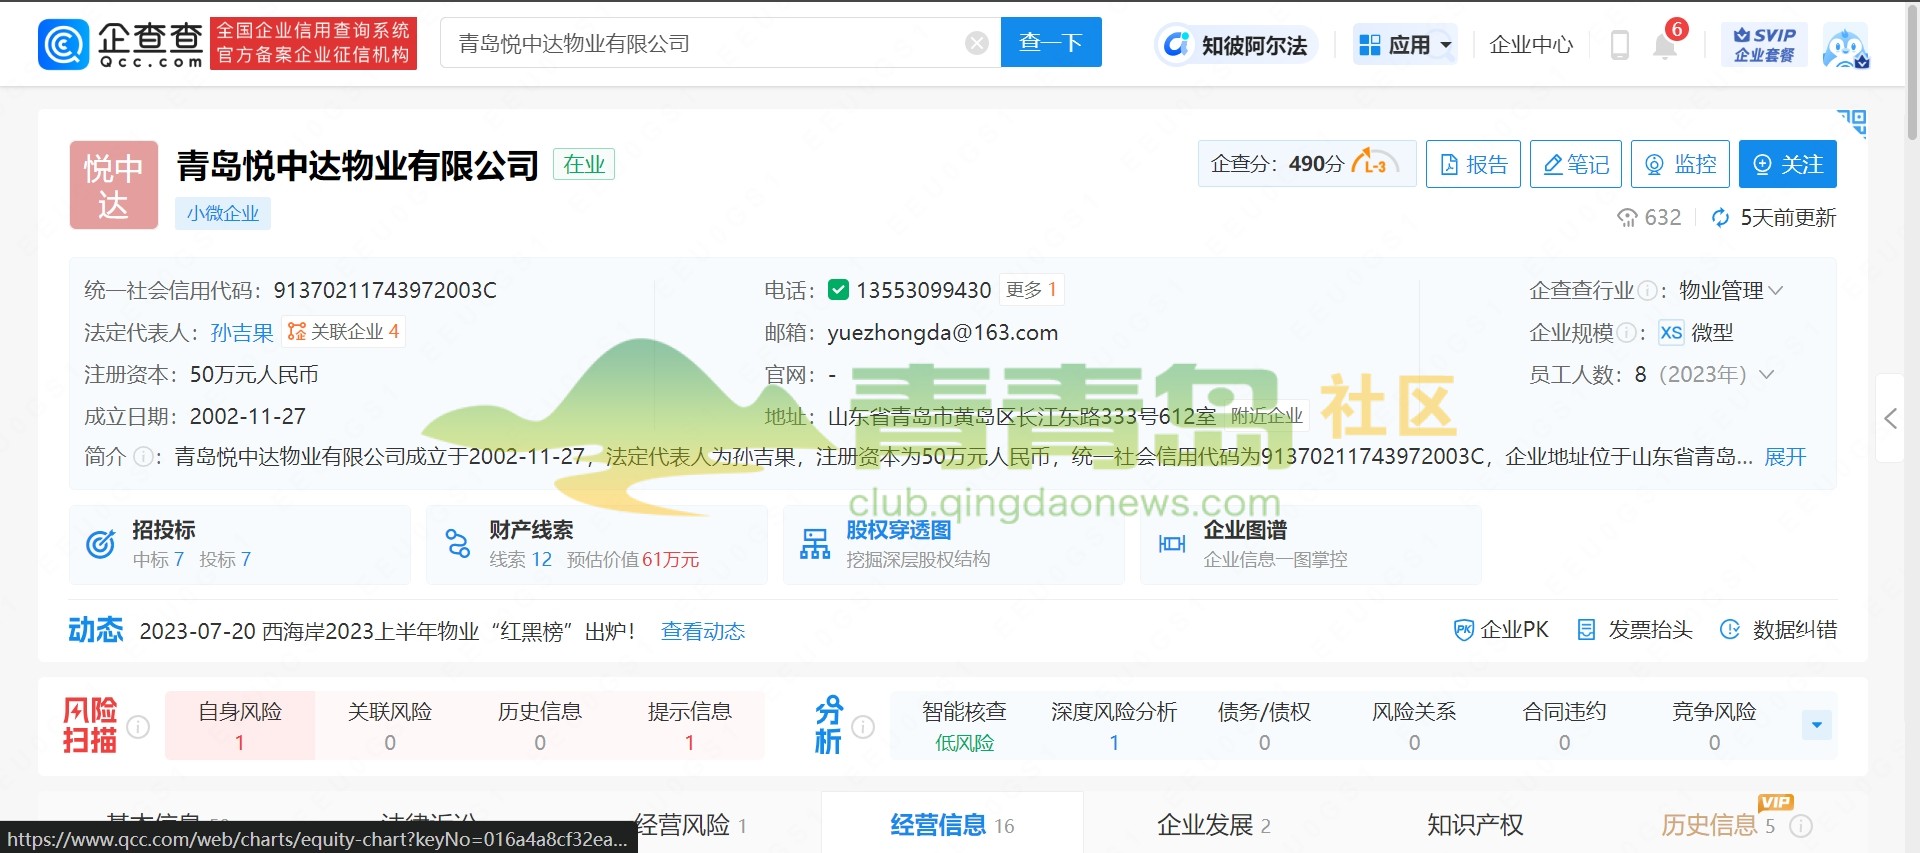Switch to 知识产权 tab
1920x853 pixels.
click(1475, 825)
